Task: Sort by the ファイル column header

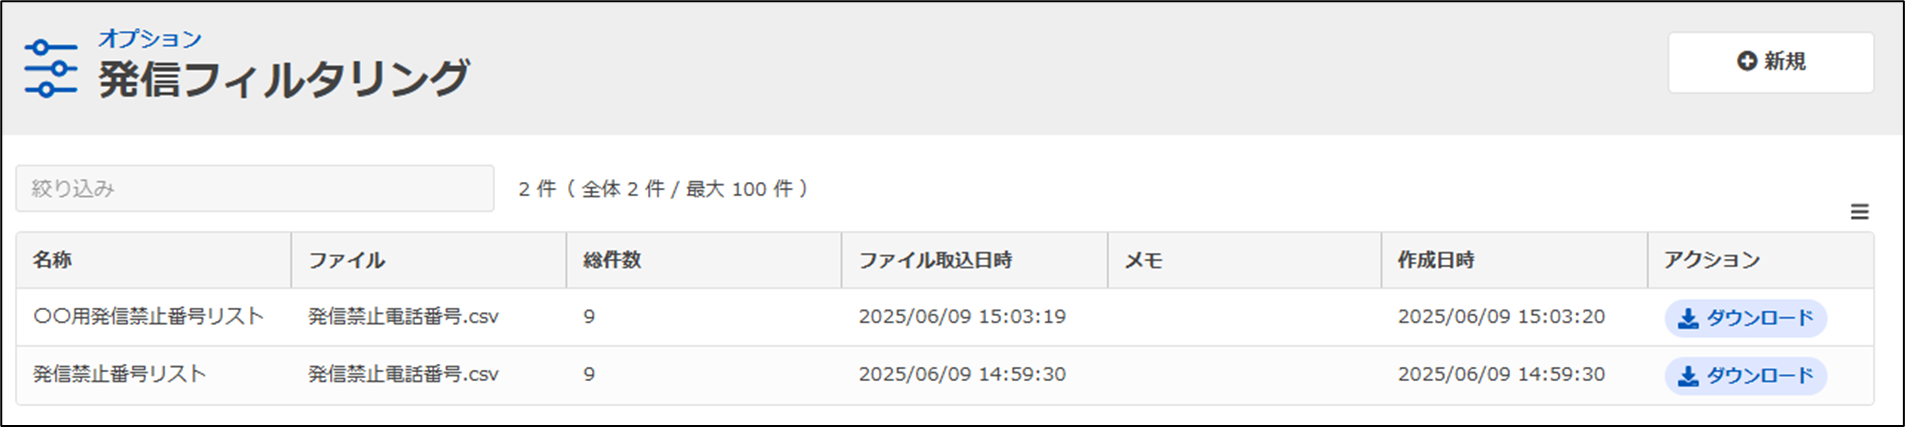Action: coord(346,260)
